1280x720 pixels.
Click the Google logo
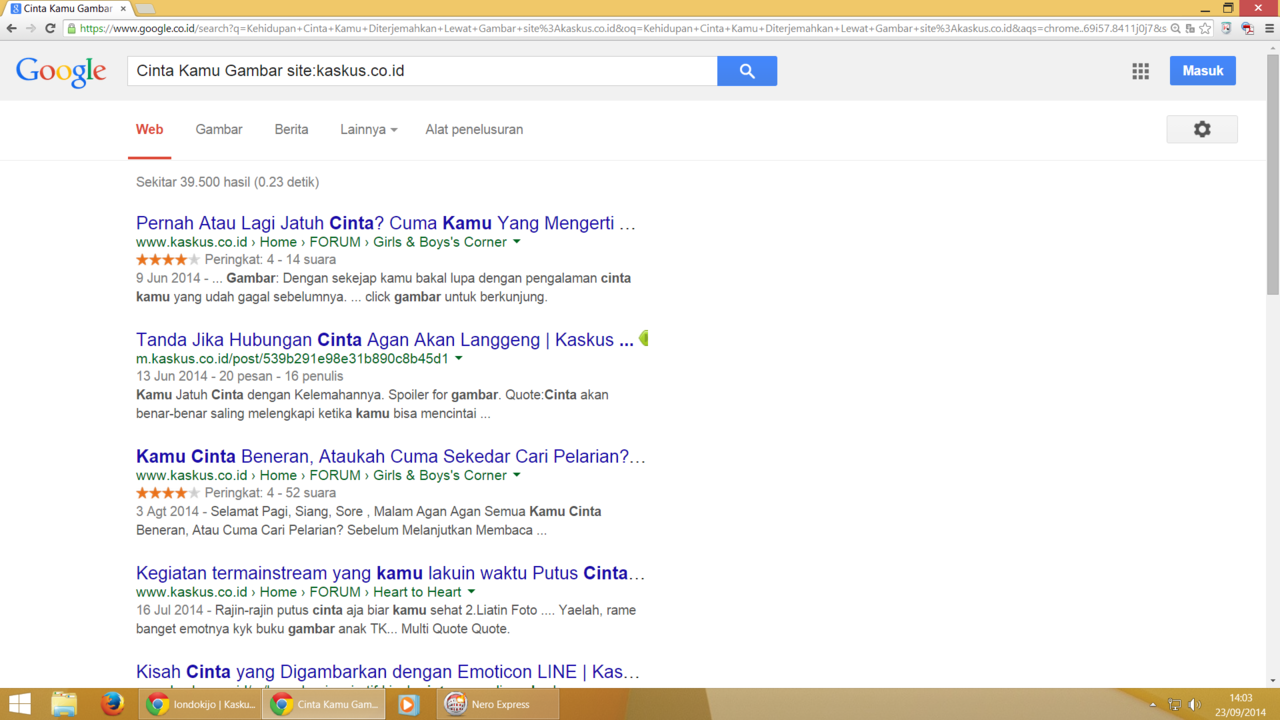click(x=61, y=72)
